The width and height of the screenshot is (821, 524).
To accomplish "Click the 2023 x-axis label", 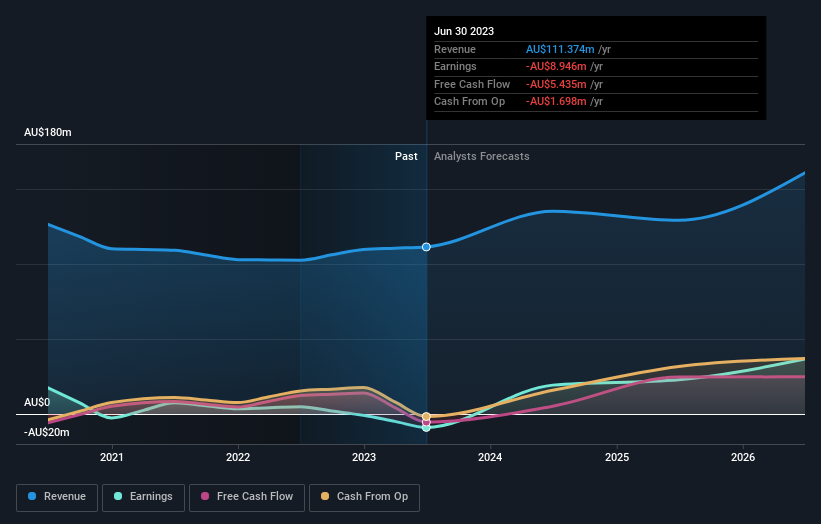I will (x=364, y=457).
